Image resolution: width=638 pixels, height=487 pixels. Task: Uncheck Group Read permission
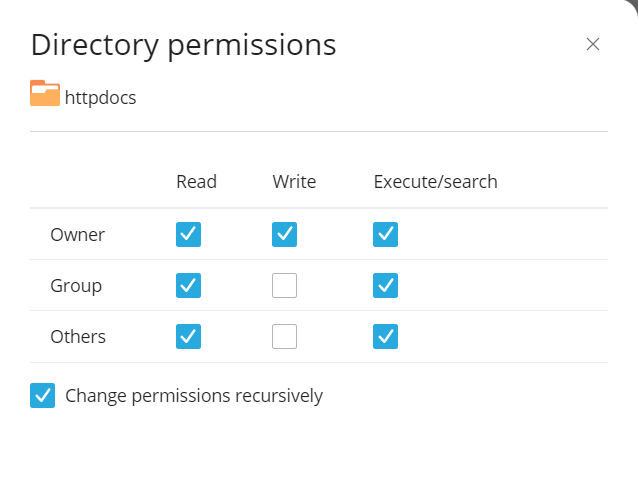pos(188,285)
